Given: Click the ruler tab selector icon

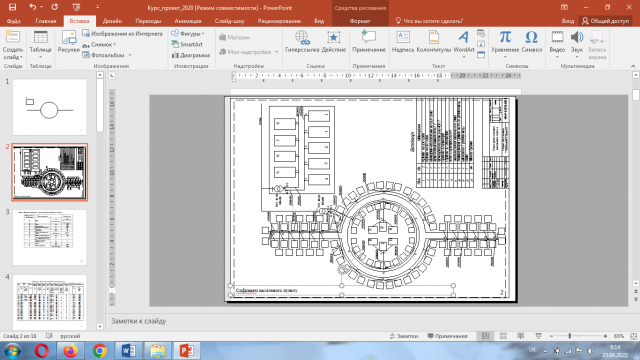Looking at the screenshot, I should (x=112, y=76).
